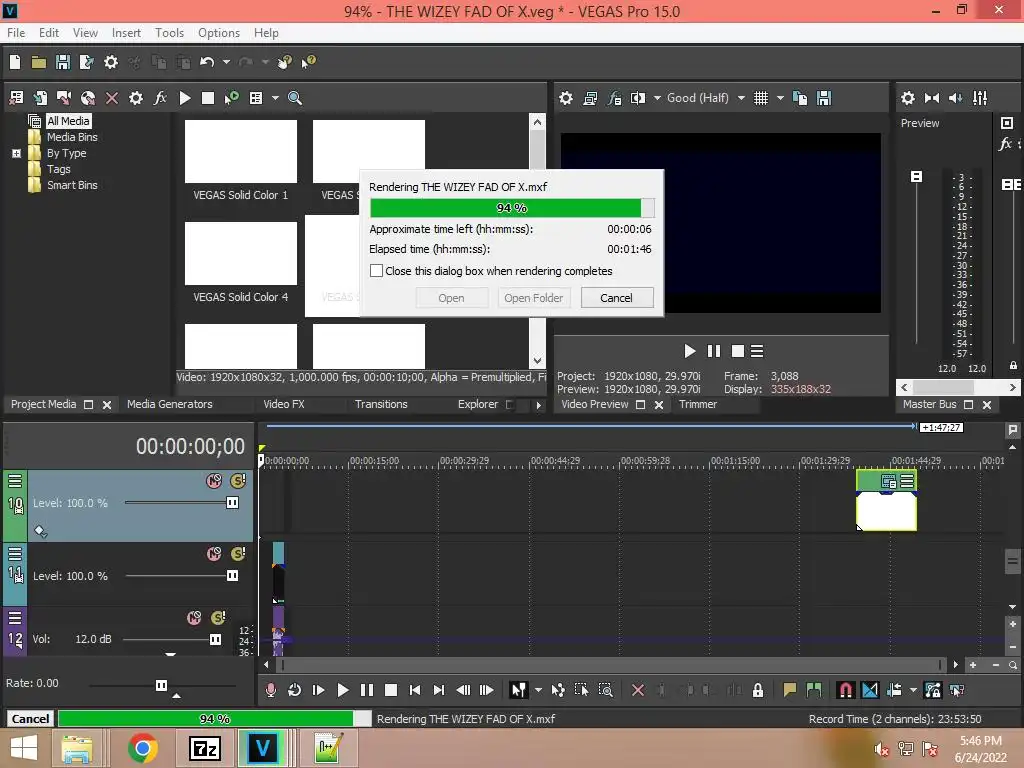The width and height of the screenshot is (1024, 768).
Task: Click the New project icon
Action: (15, 62)
